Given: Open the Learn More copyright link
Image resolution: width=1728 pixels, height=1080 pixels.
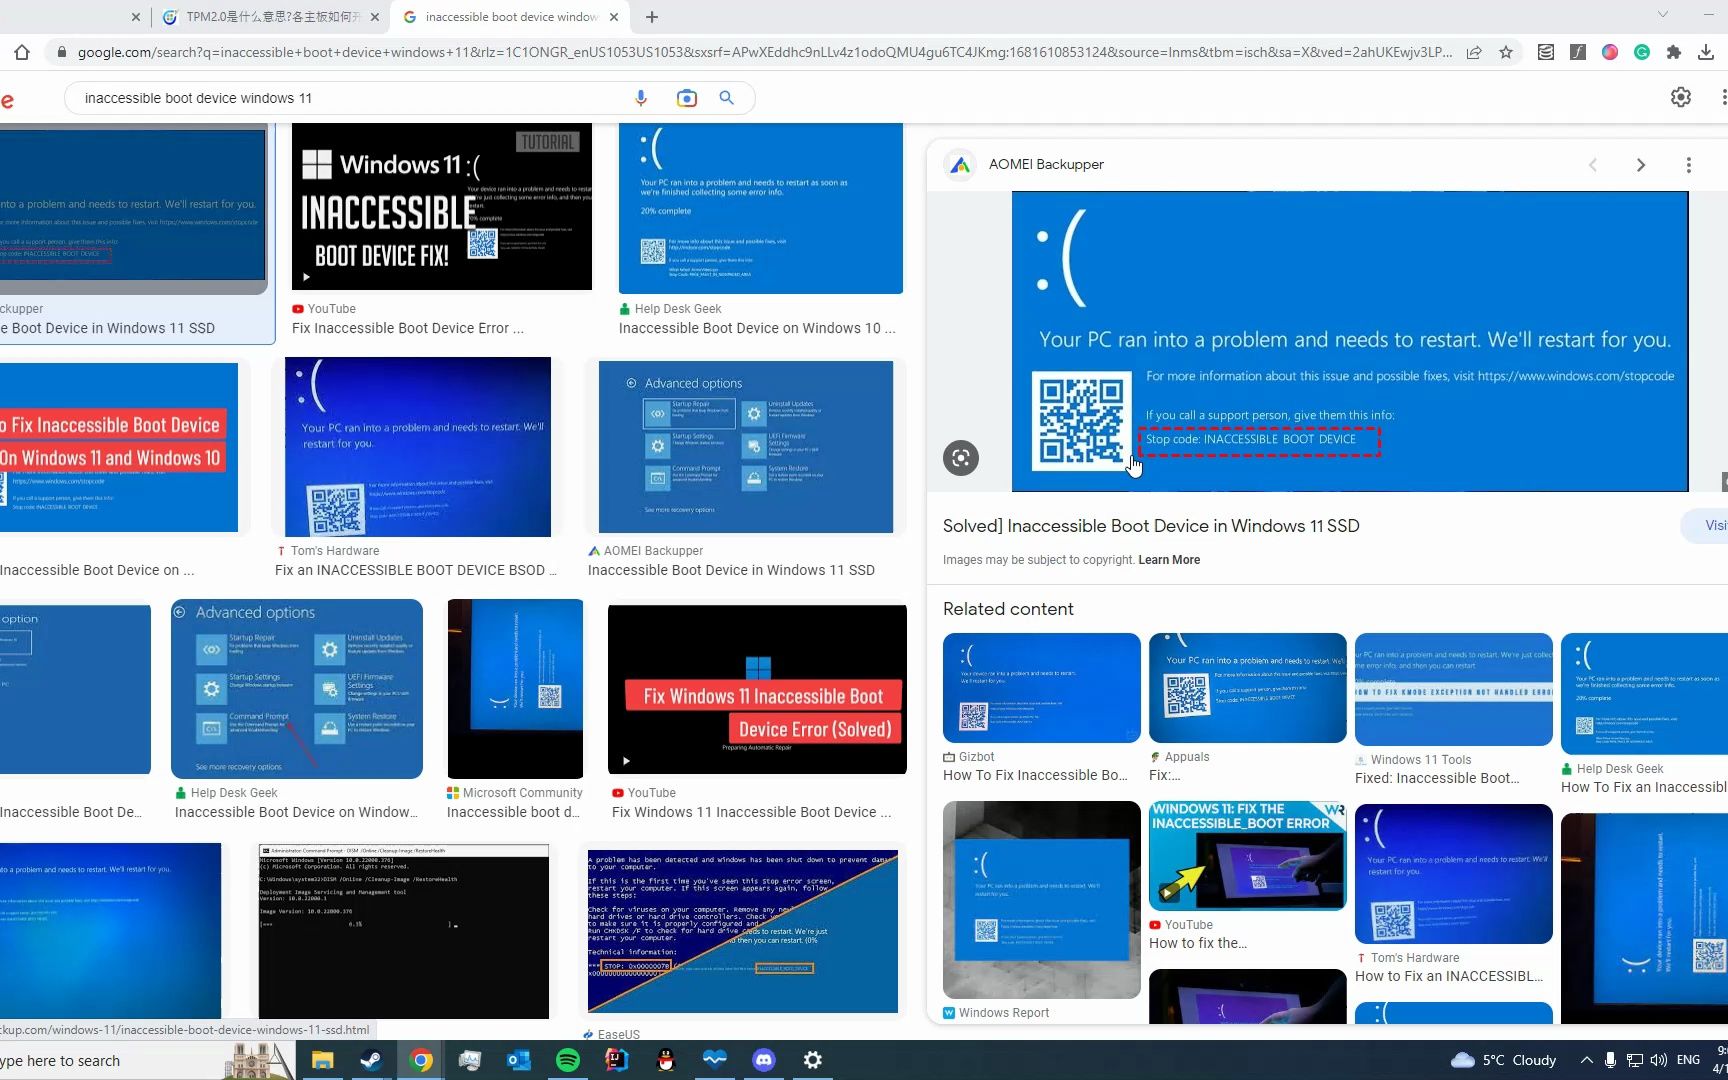Looking at the screenshot, I should point(1169,560).
